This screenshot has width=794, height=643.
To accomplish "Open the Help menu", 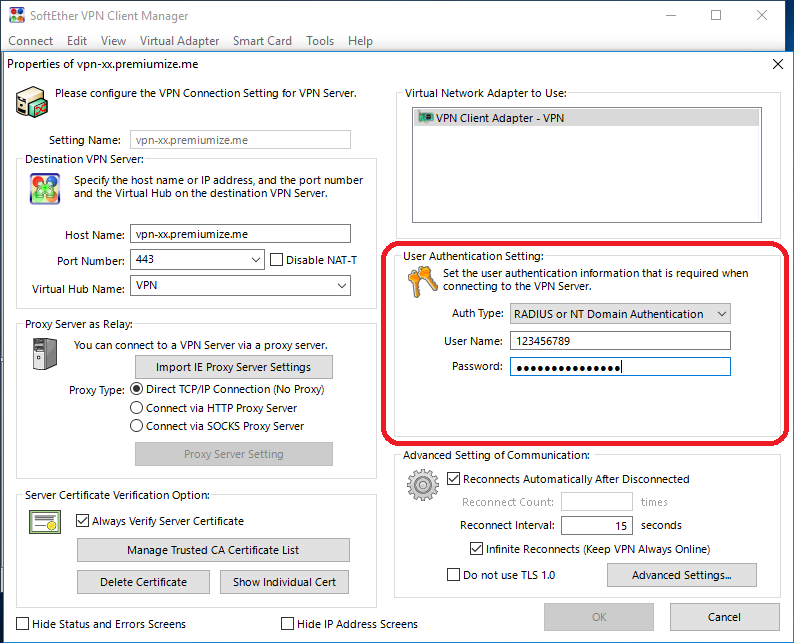I will 360,41.
